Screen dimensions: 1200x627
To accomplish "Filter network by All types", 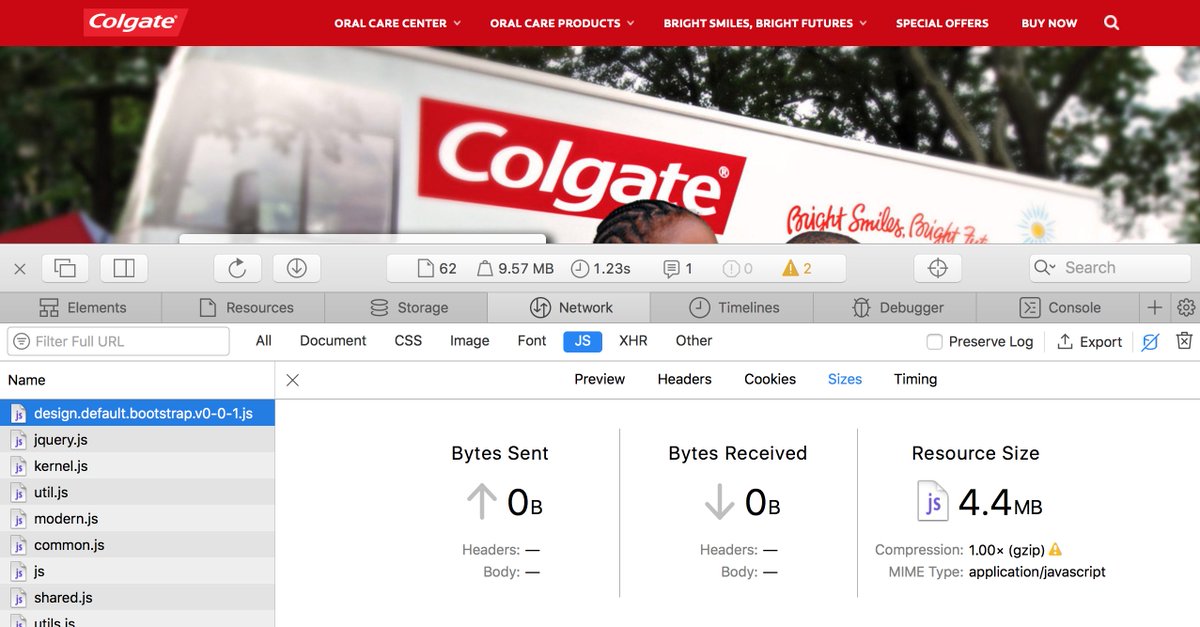I will pos(264,341).
